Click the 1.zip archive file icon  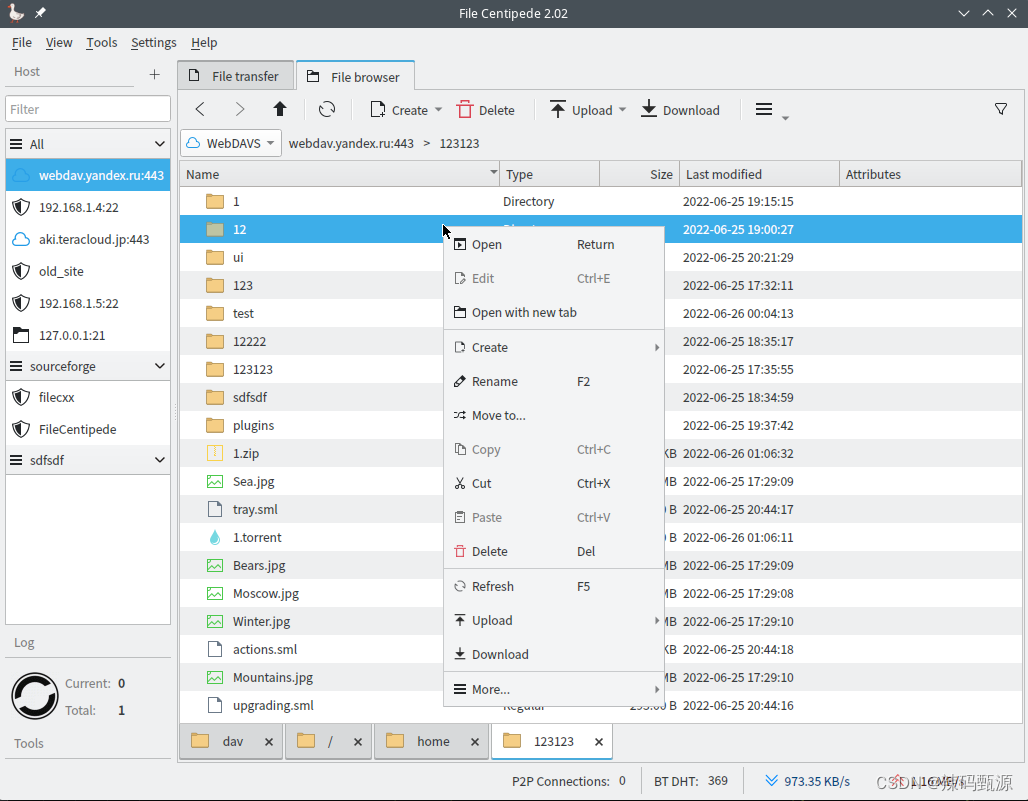pyautogui.click(x=214, y=453)
